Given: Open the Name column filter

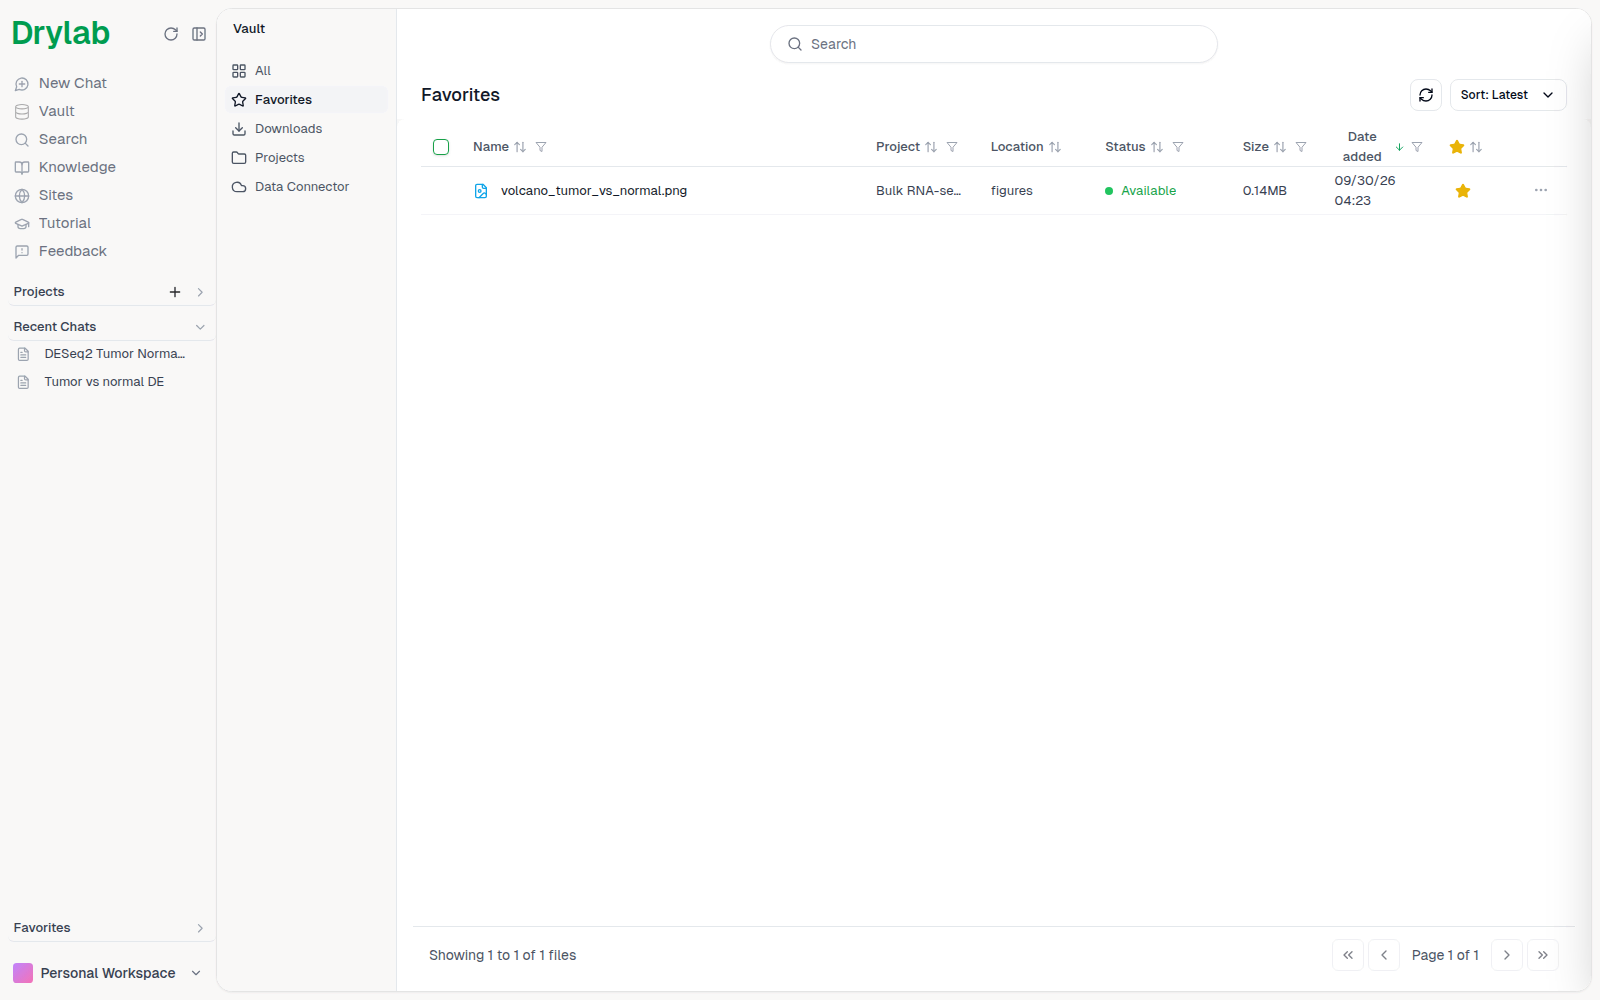Looking at the screenshot, I should (x=541, y=147).
